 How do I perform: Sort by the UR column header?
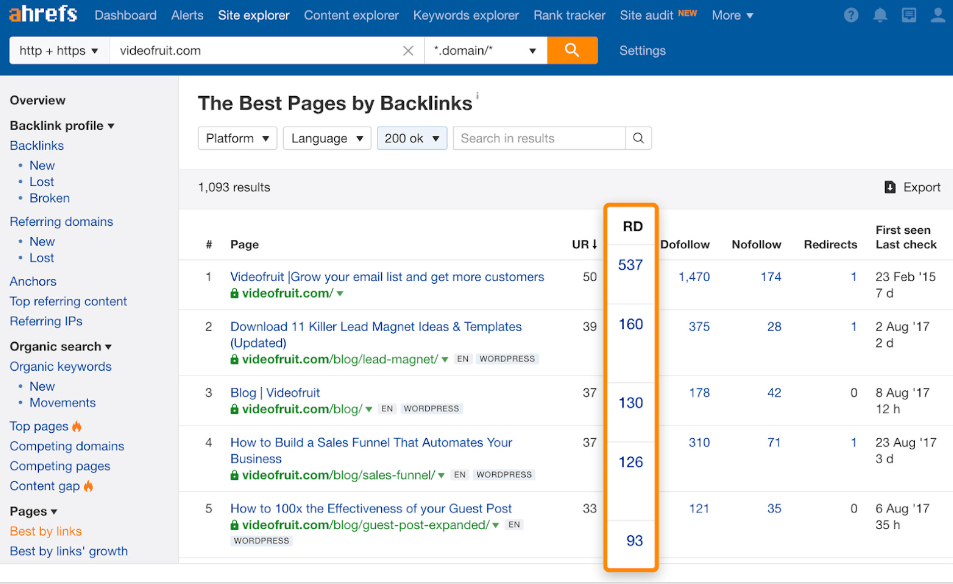[584, 244]
